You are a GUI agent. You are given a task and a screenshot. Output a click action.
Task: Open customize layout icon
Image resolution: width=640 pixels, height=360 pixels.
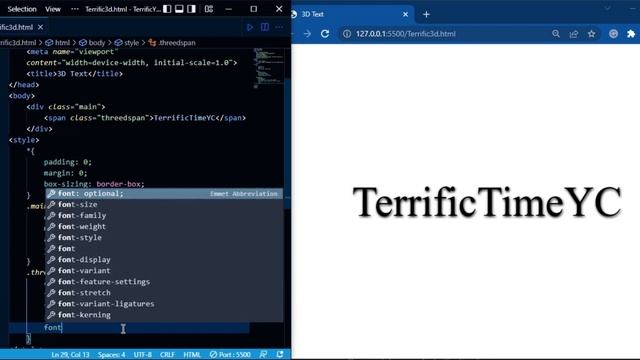[x=209, y=9]
